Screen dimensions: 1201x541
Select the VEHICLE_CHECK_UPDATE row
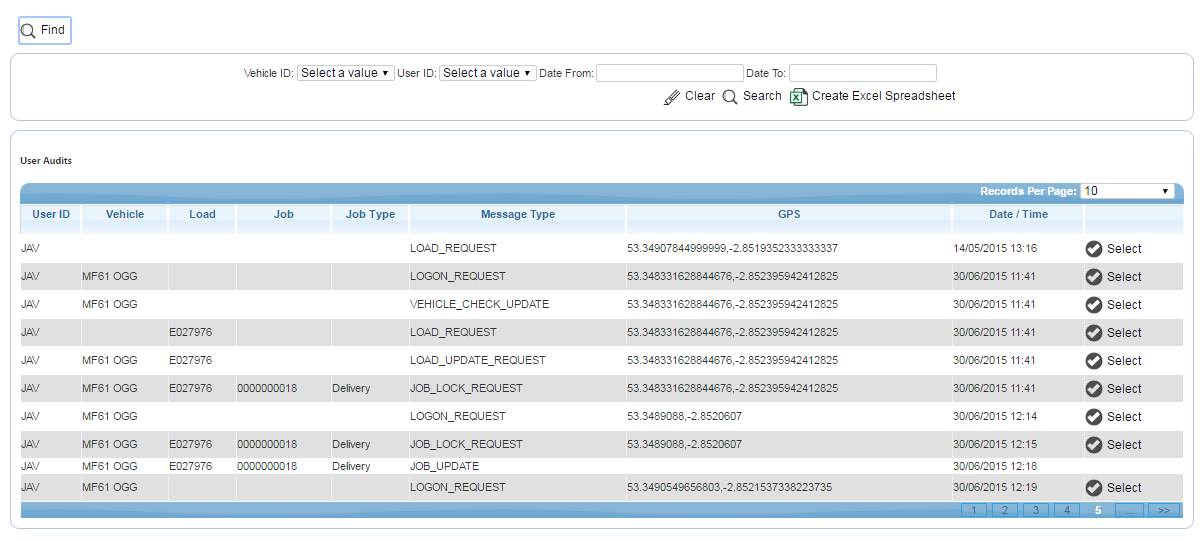click(1113, 305)
